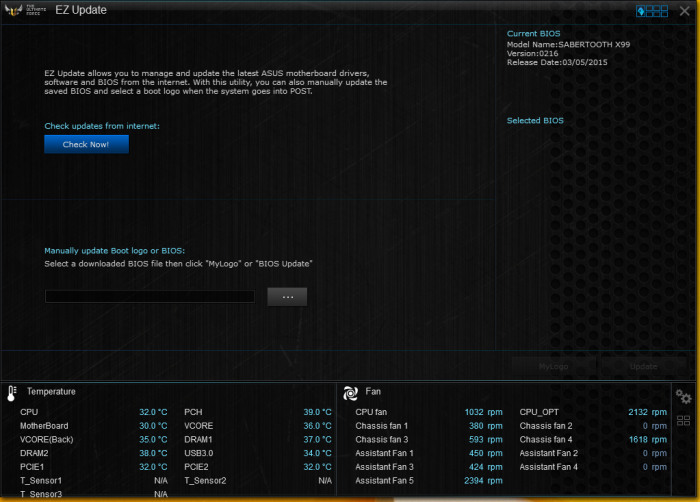
Task: Click the Current BIOS heading
Action: pyautogui.click(x=533, y=33)
